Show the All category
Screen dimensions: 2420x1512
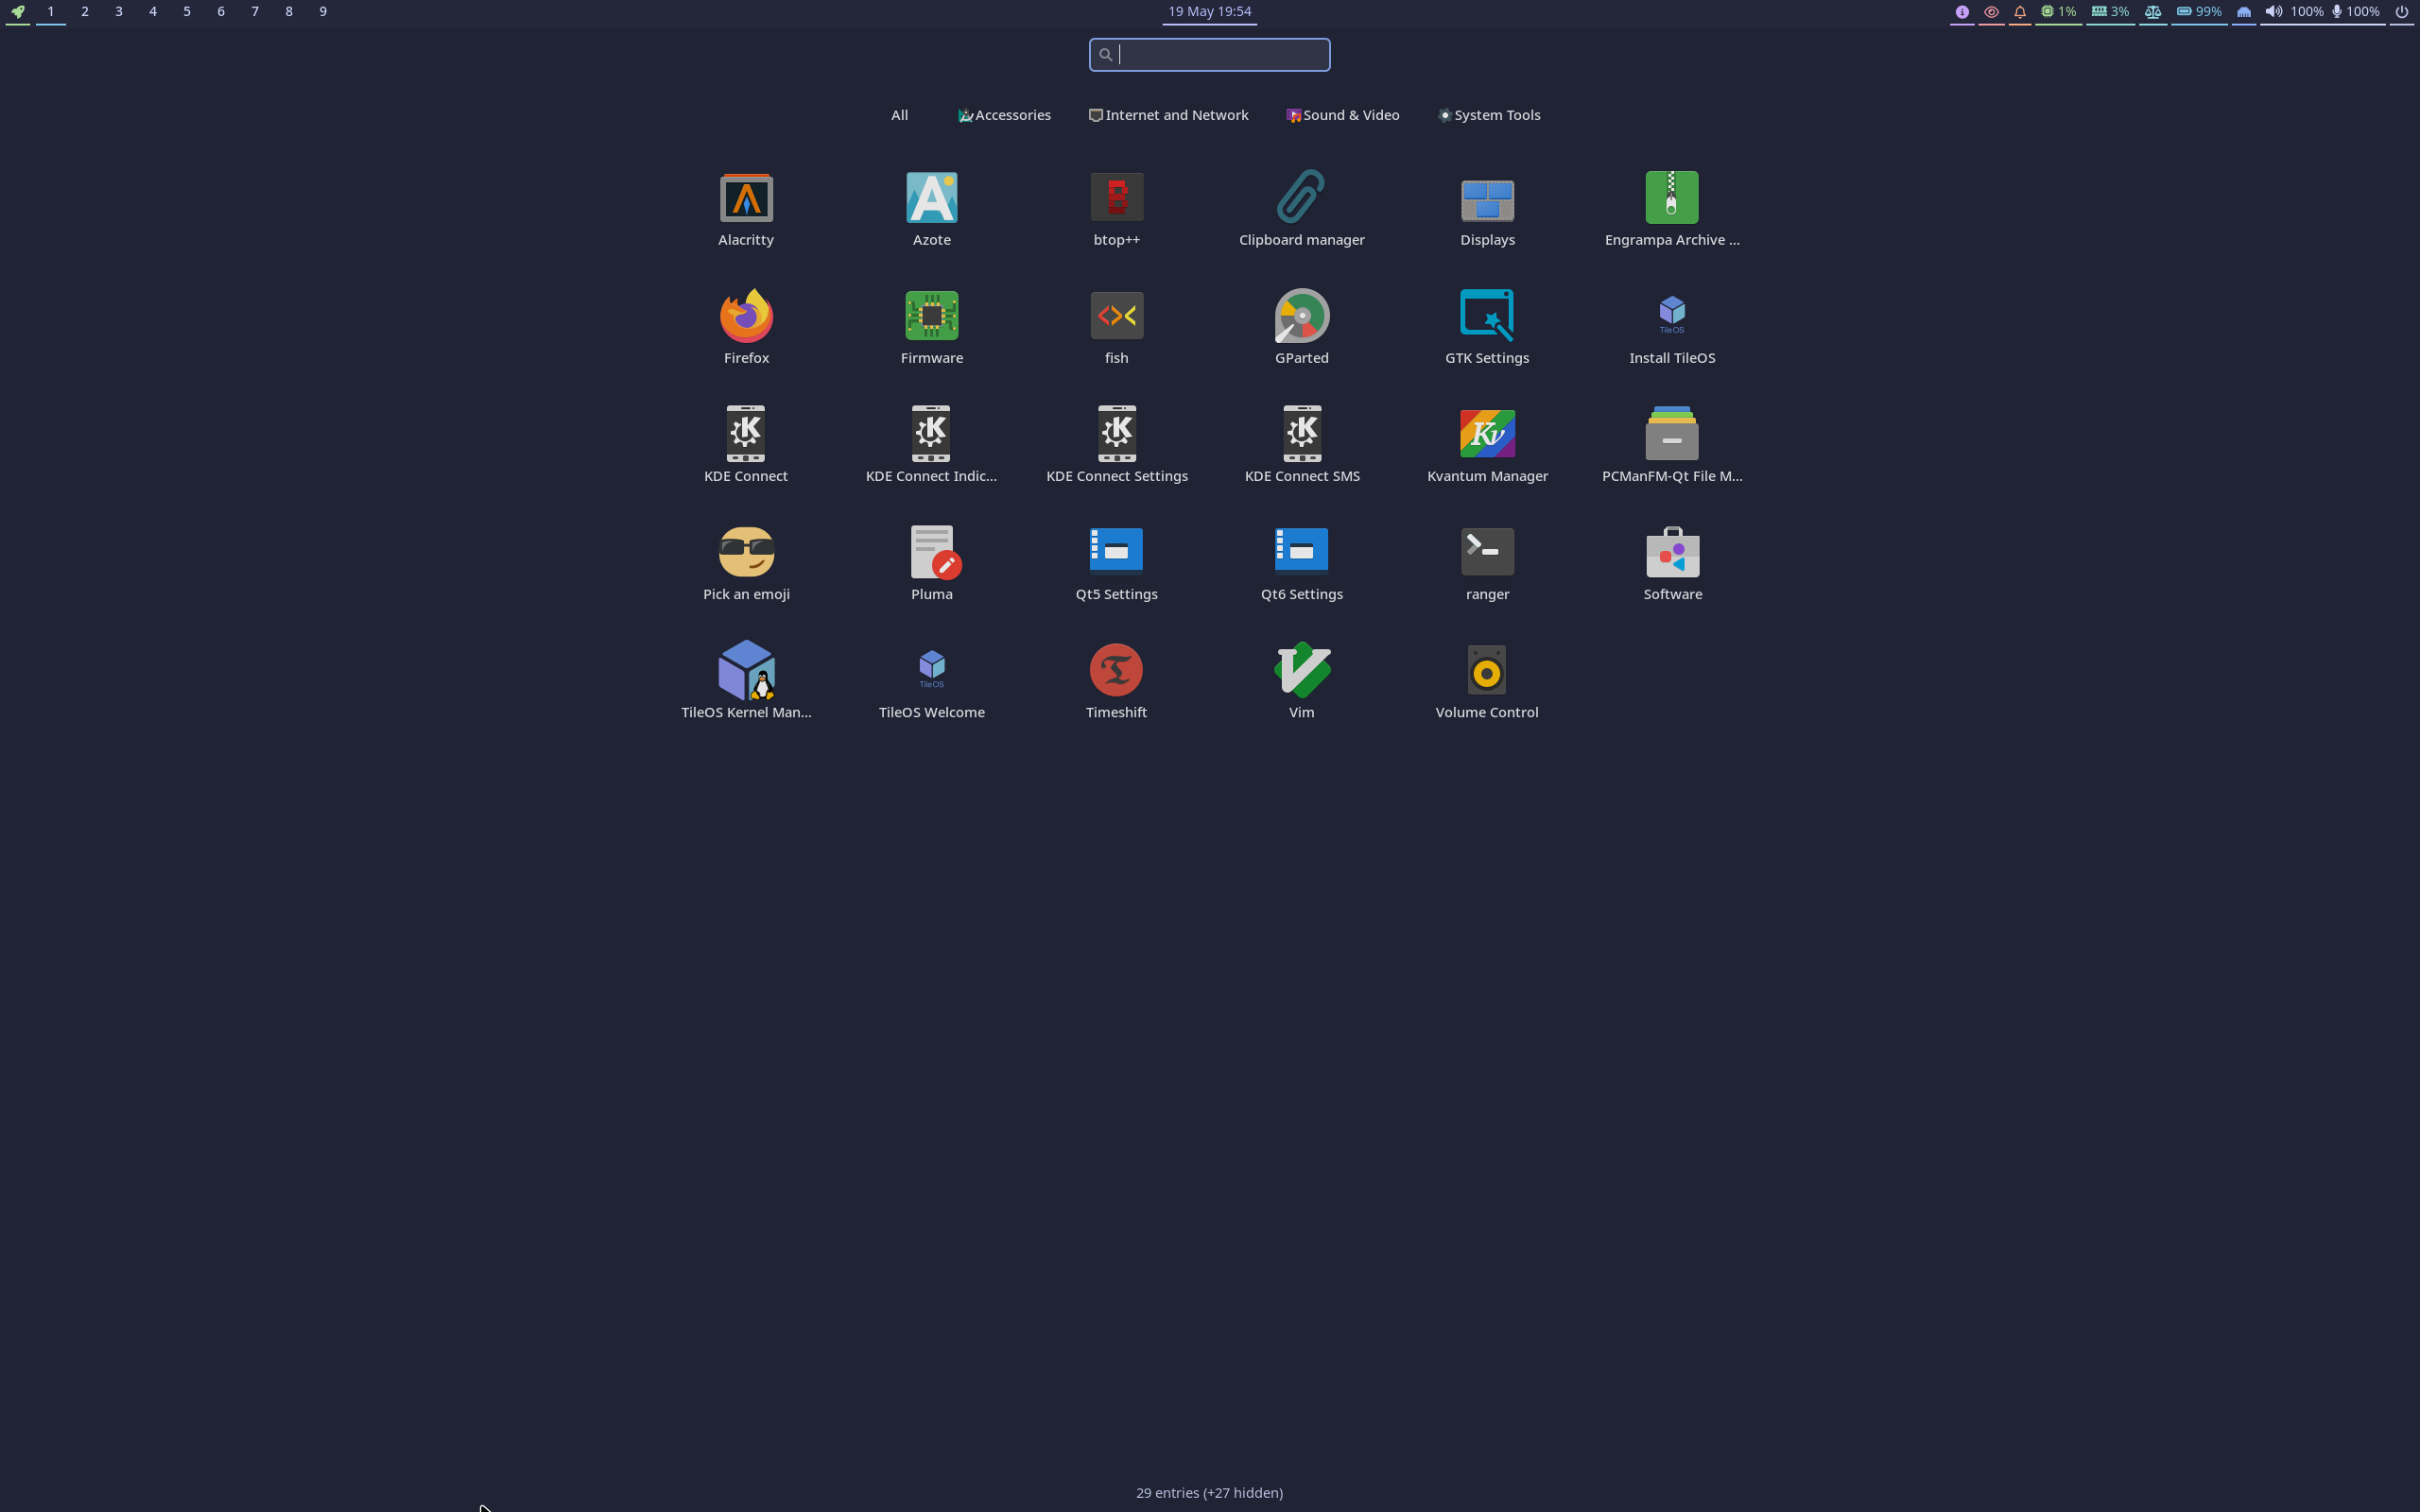(899, 115)
